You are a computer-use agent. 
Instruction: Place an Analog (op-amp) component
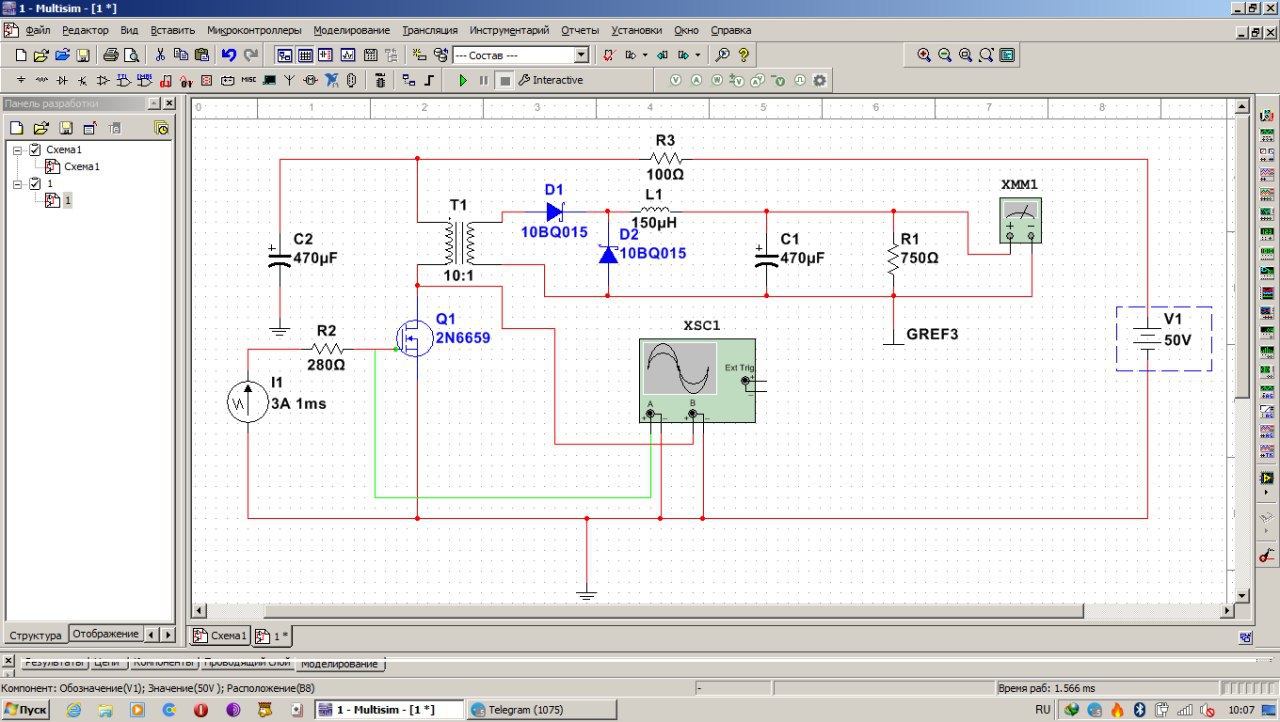(x=103, y=80)
